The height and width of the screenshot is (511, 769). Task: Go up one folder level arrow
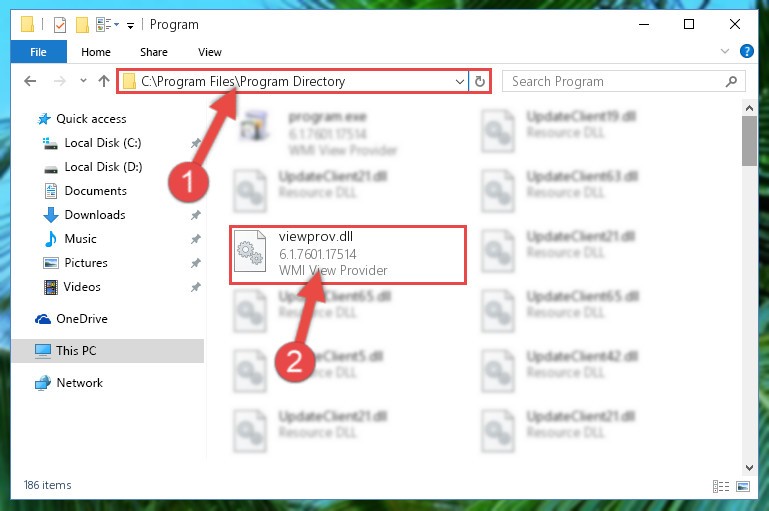pyautogui.click(x=103, y=81)
